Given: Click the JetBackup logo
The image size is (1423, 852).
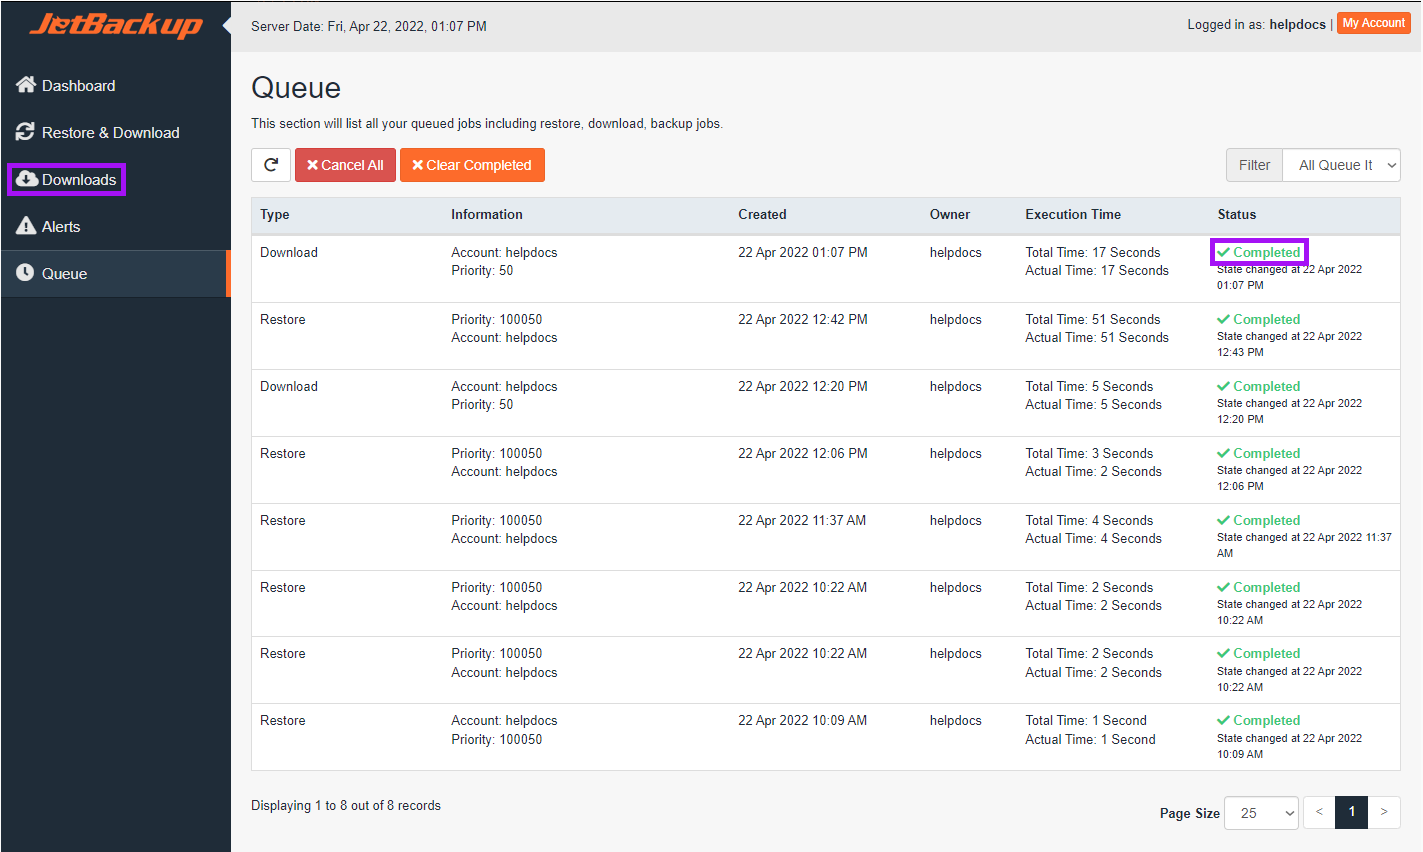Looking at the screenshot, I should pyautogui.click(x=116, y=26).
